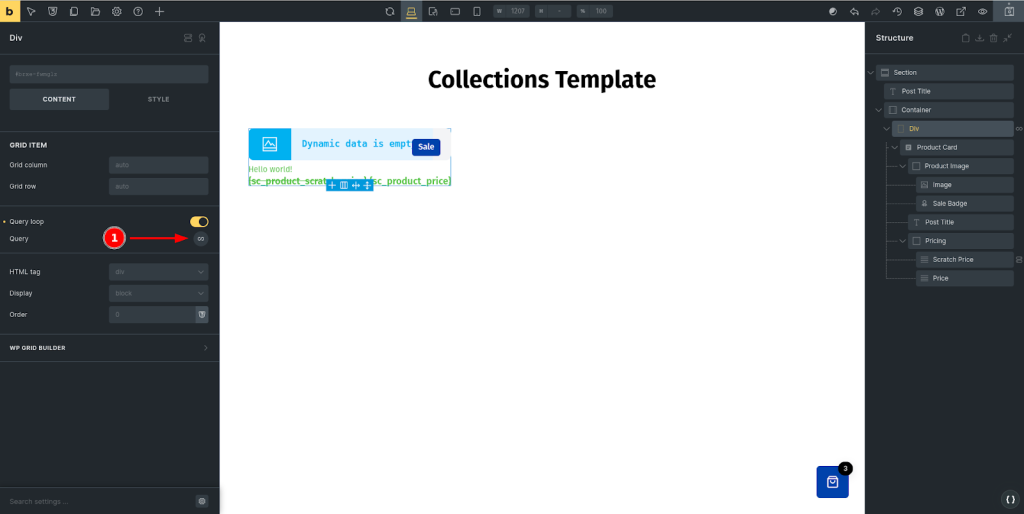Click the Sale badge on canvas

click(426, 147)
